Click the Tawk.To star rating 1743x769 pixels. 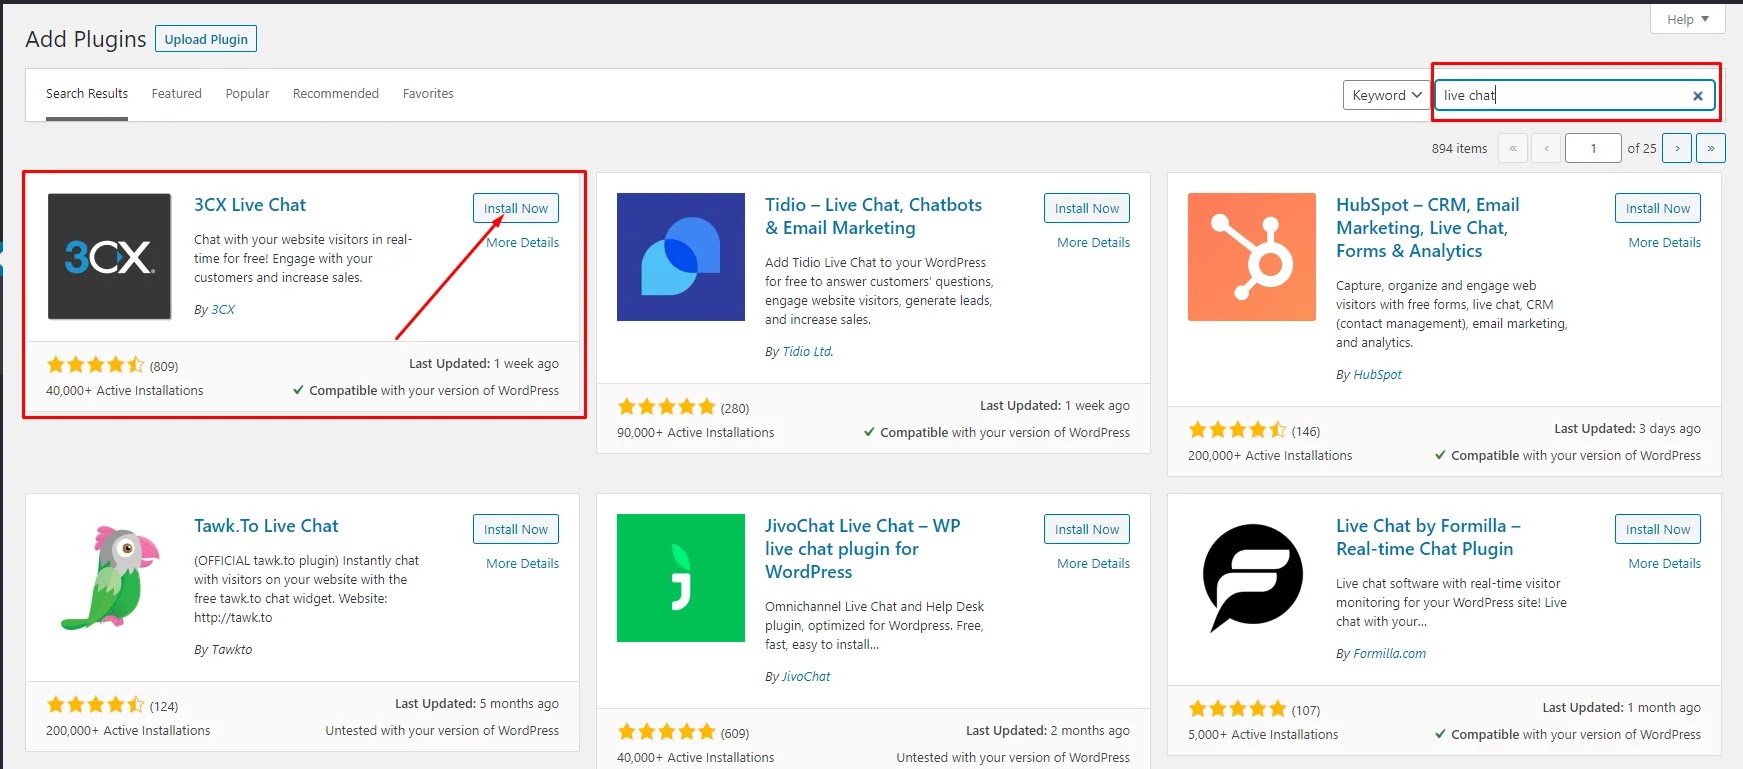(96, 705)
